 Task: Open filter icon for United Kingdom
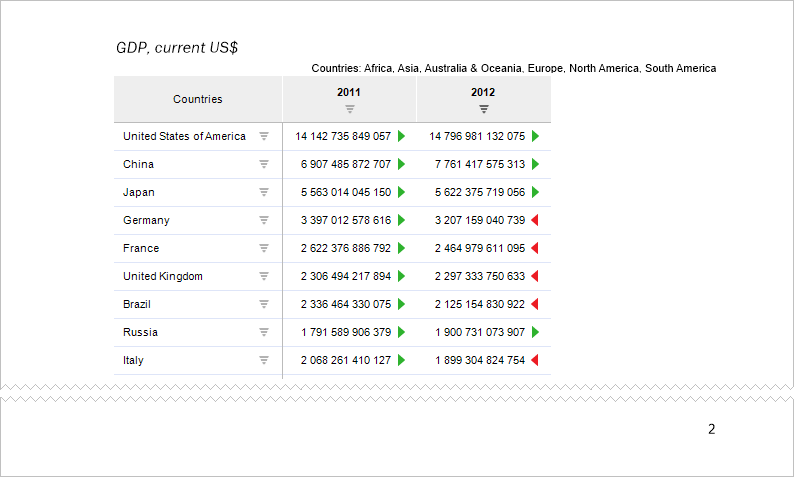click(264, 276)
